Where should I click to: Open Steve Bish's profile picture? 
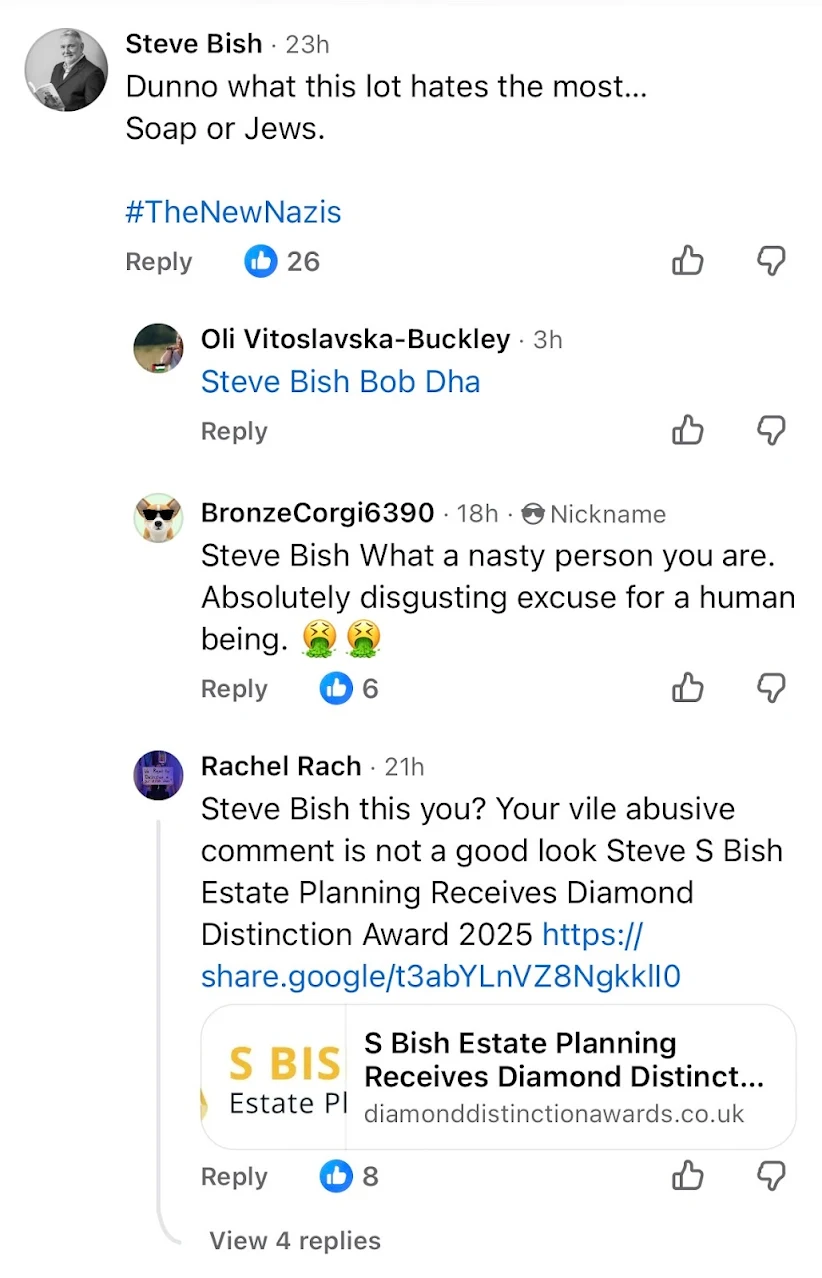coord(66,69)
